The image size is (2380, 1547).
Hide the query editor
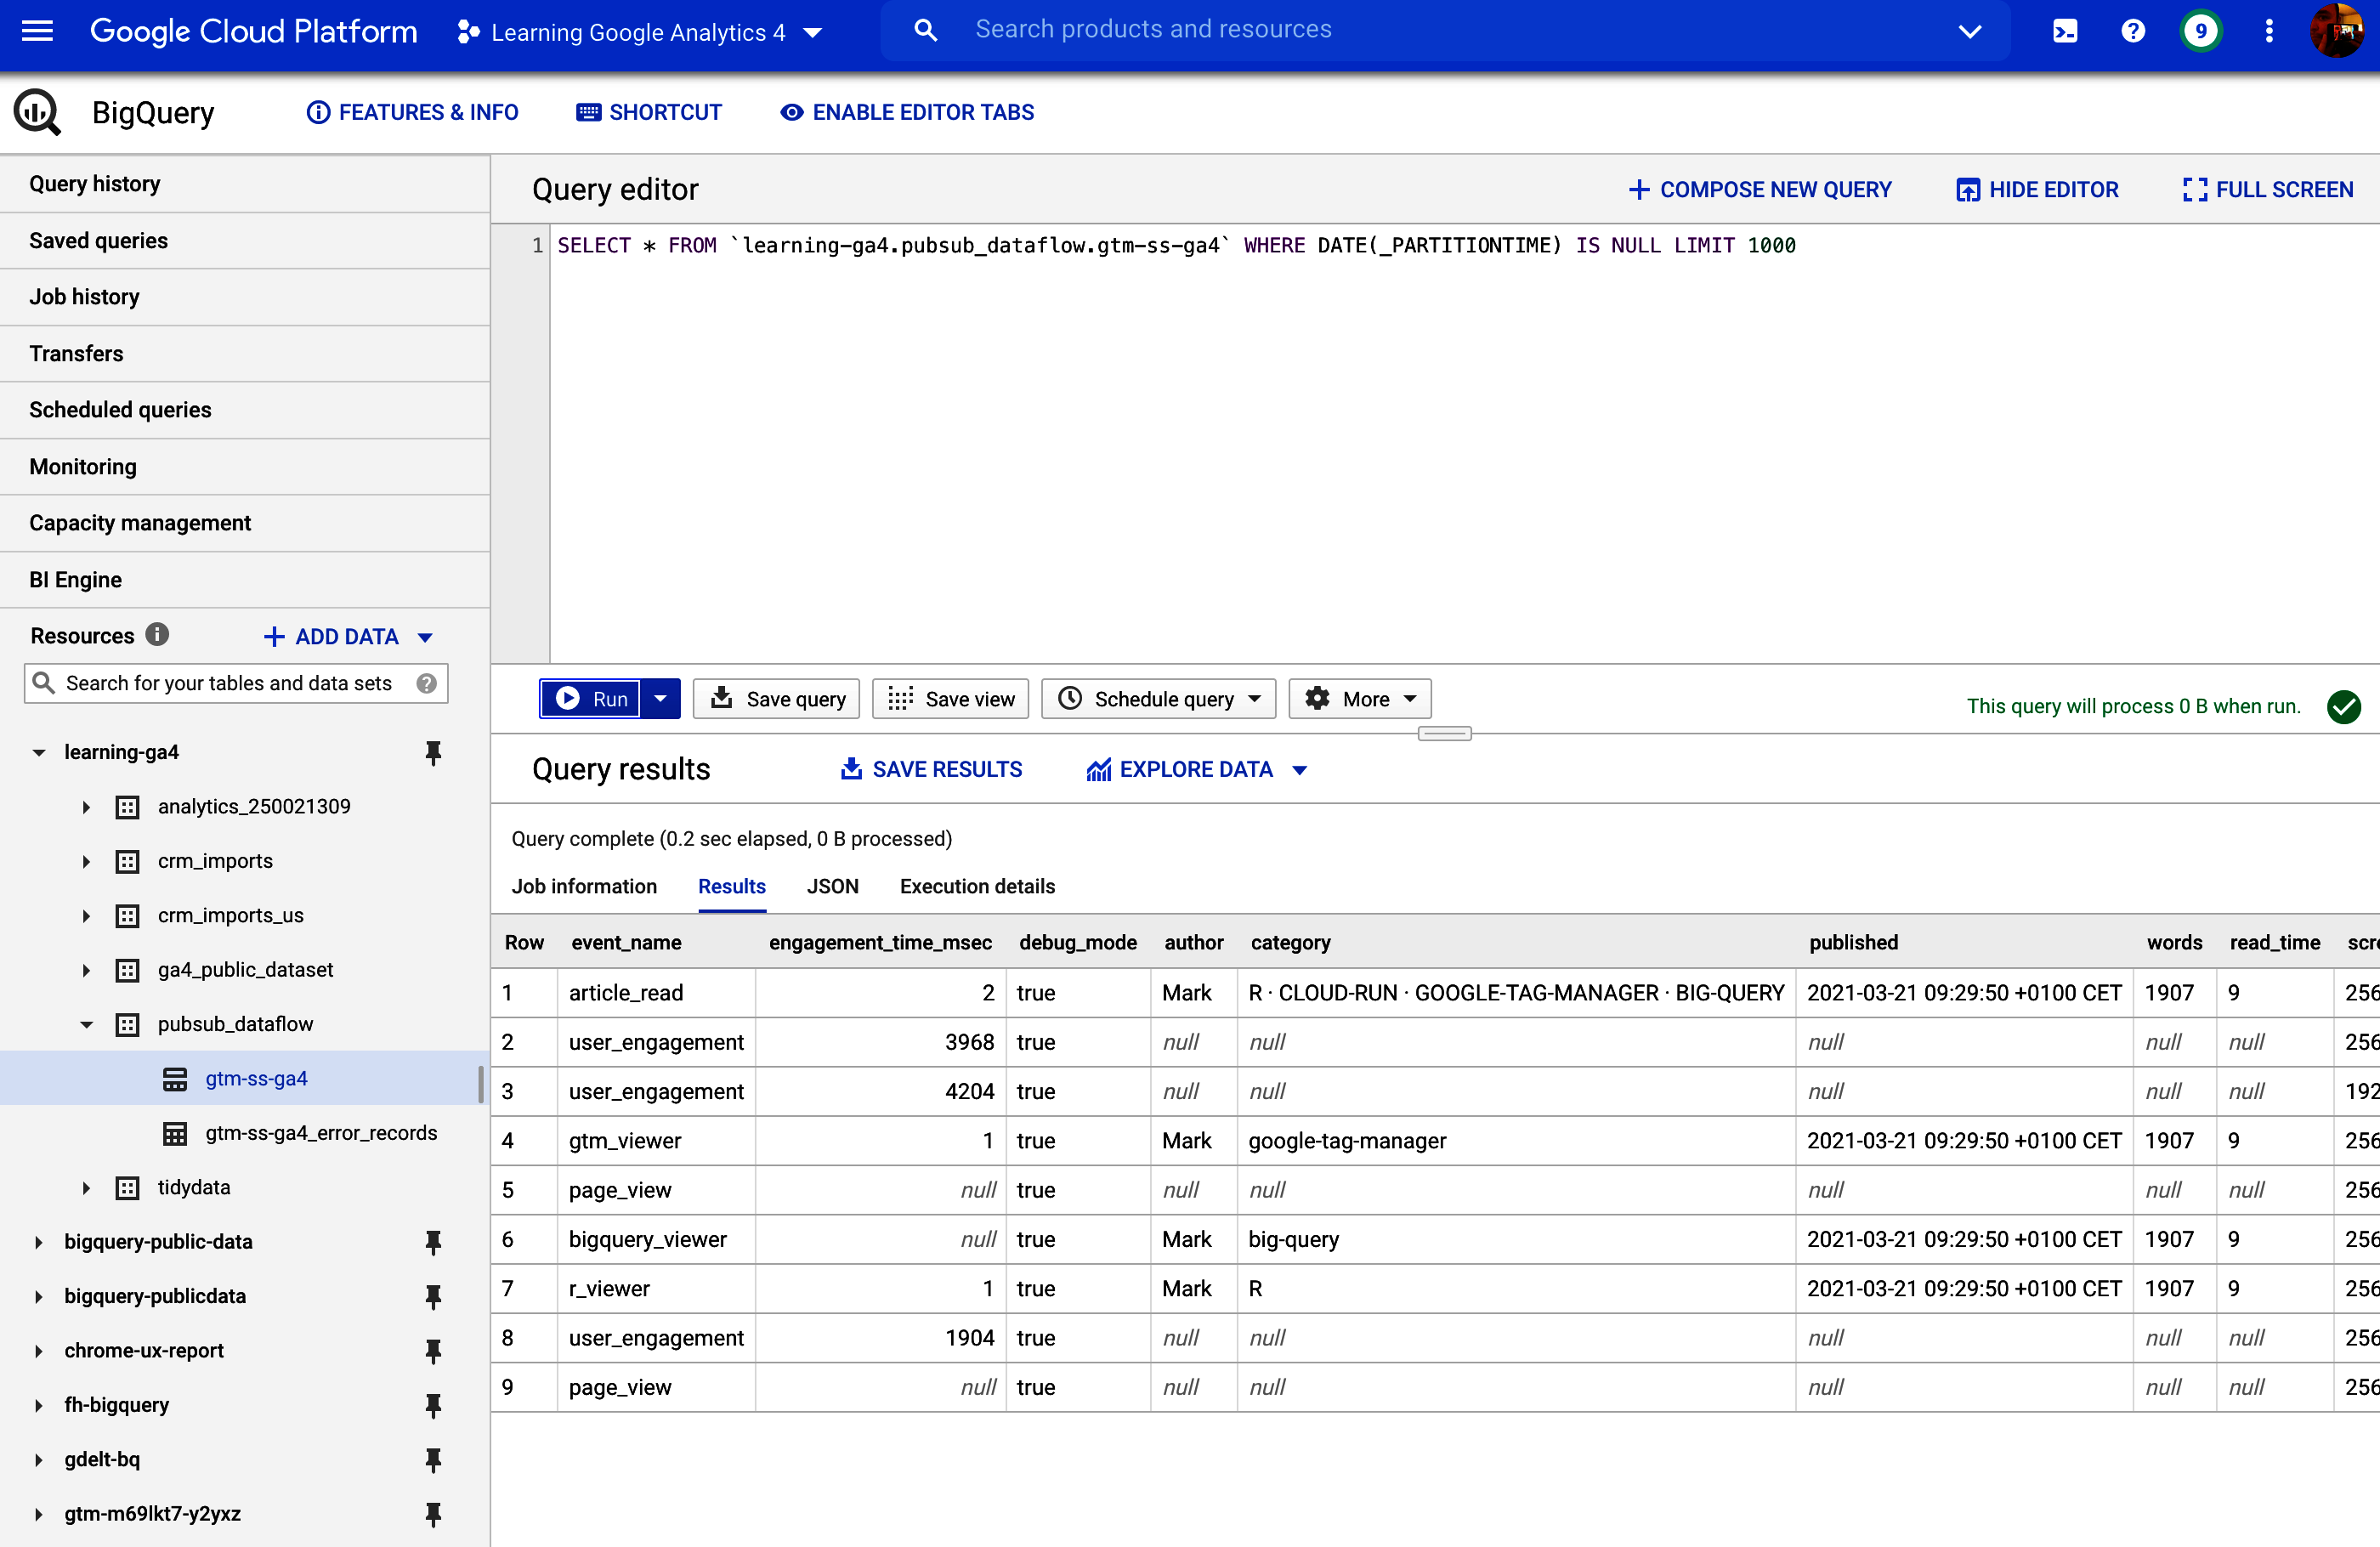tap(2037, 189)
